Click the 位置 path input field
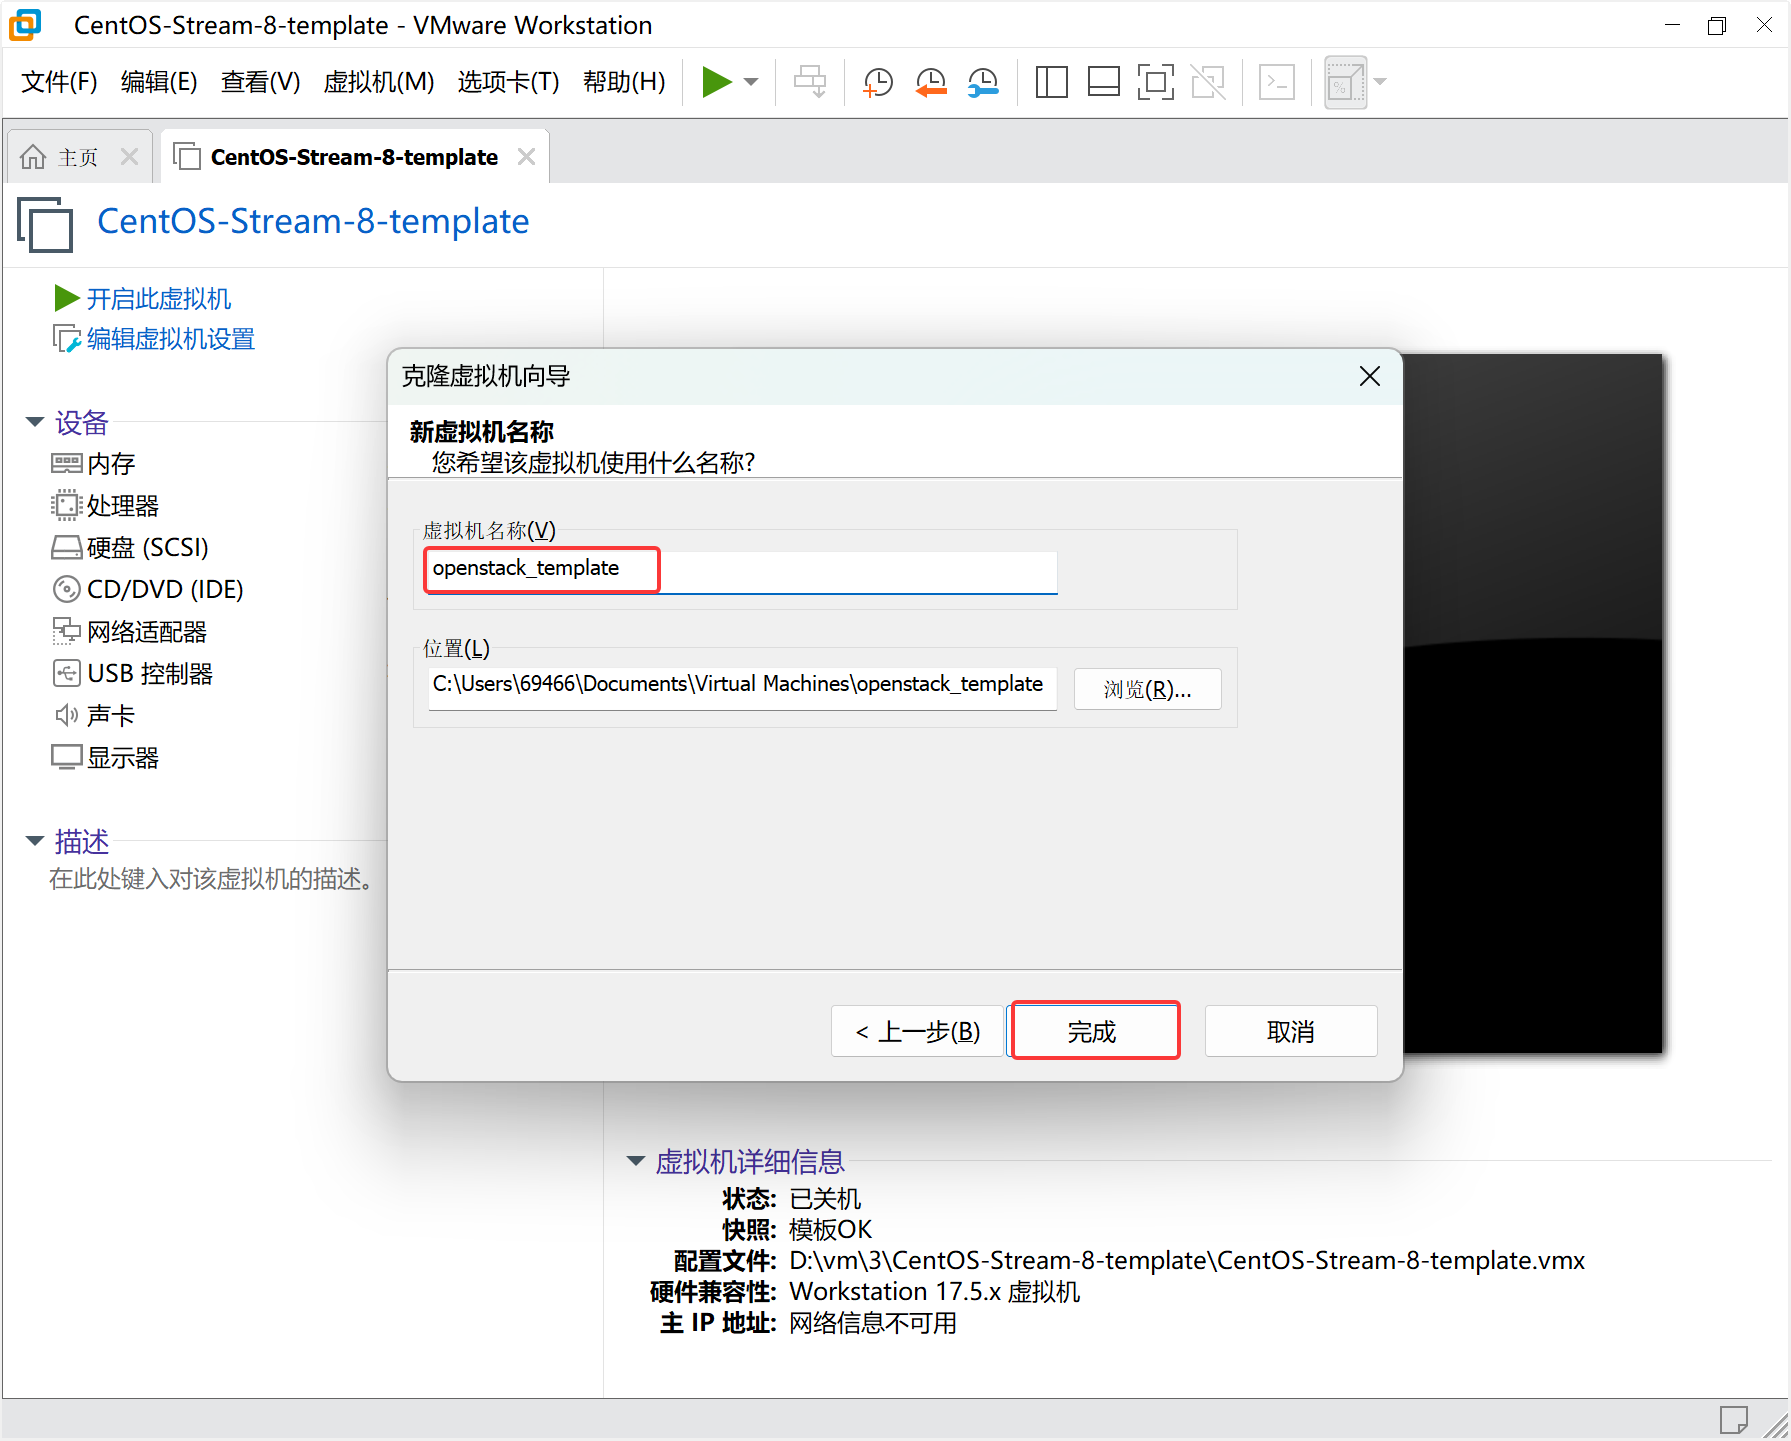This screenshot has width=1791, height=1441. pos(742,688)
